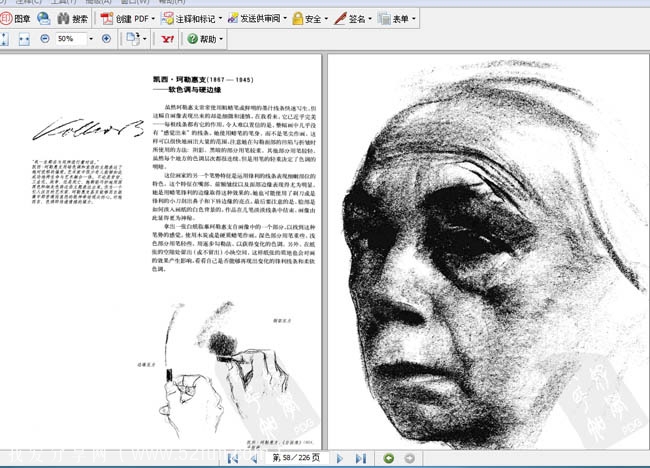Open the 签名 sign menu
Viewport: 650px width, 468px height.
353,19
